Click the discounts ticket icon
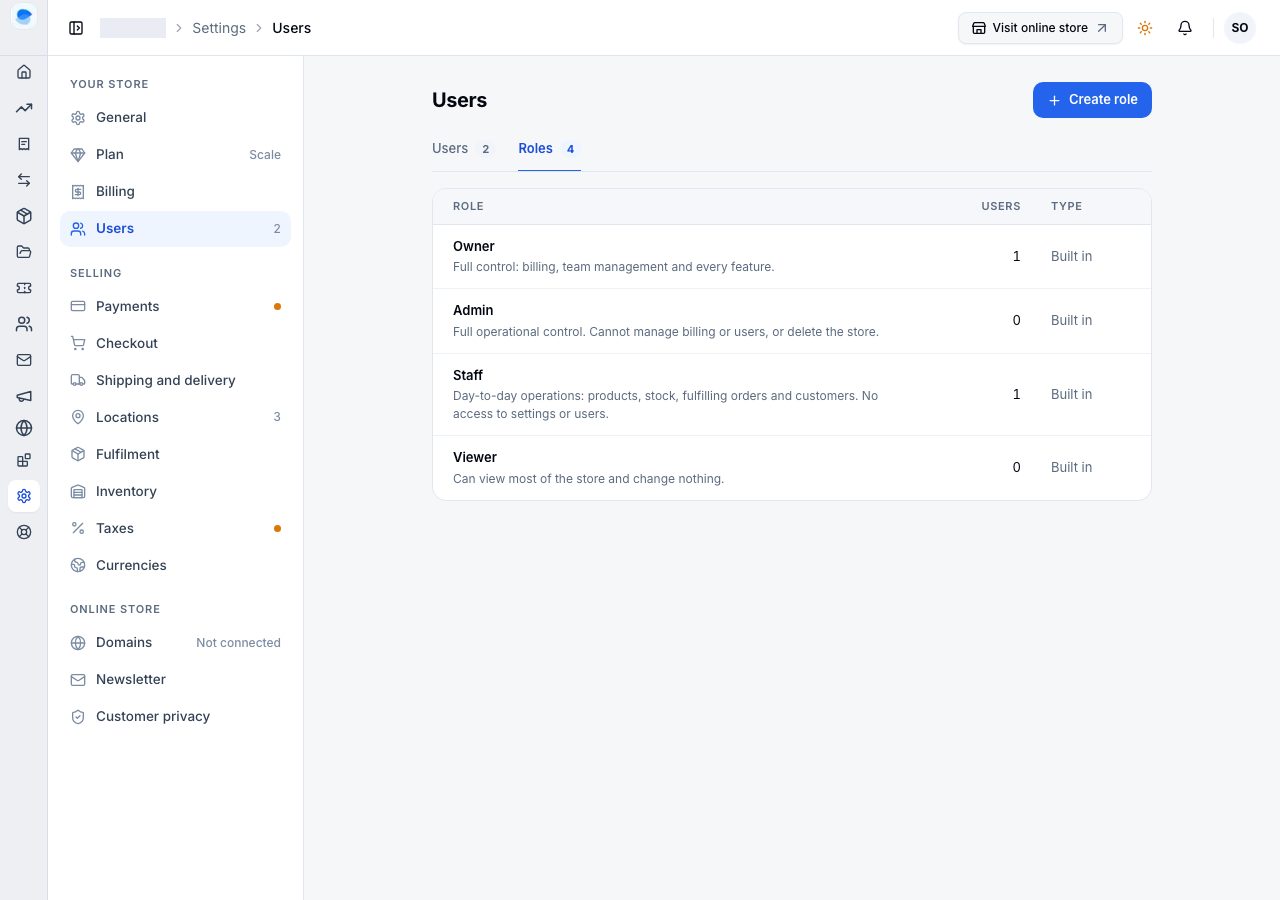This screenshot has width=1280, height=900. point(24,288)
